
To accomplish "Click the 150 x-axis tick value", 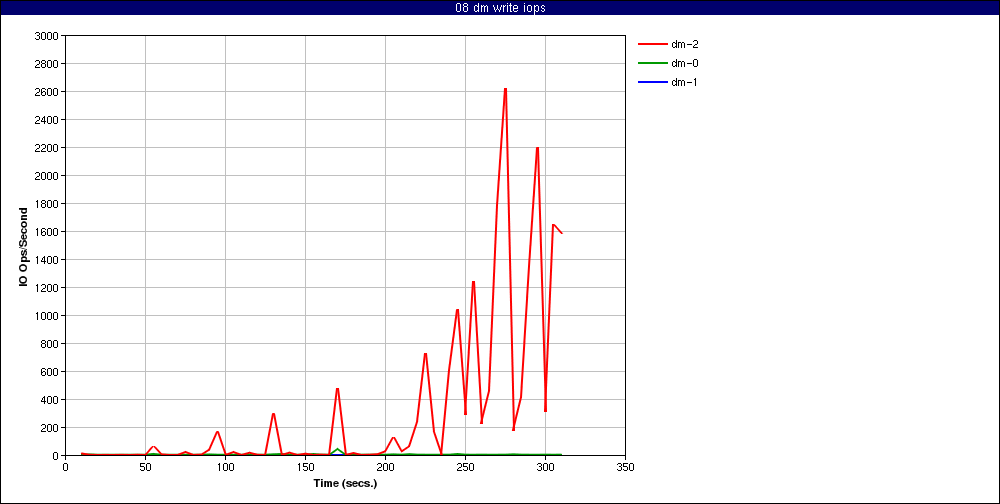I will pos(305,467).
